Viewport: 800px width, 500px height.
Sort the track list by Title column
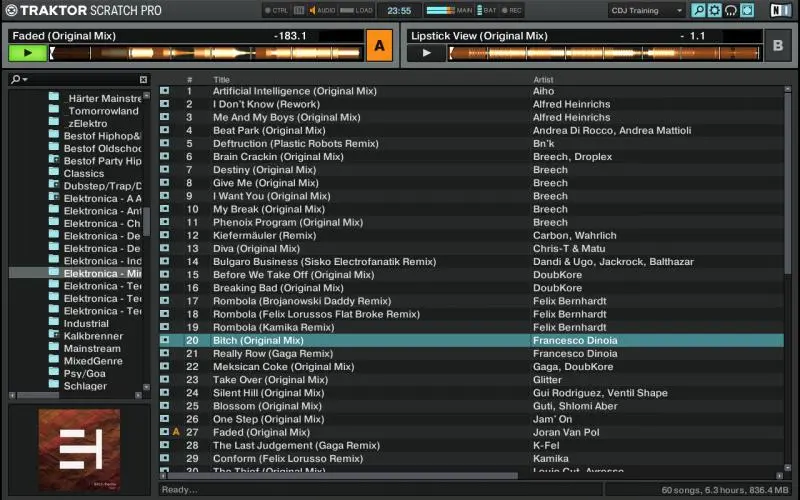pos(222,79)
